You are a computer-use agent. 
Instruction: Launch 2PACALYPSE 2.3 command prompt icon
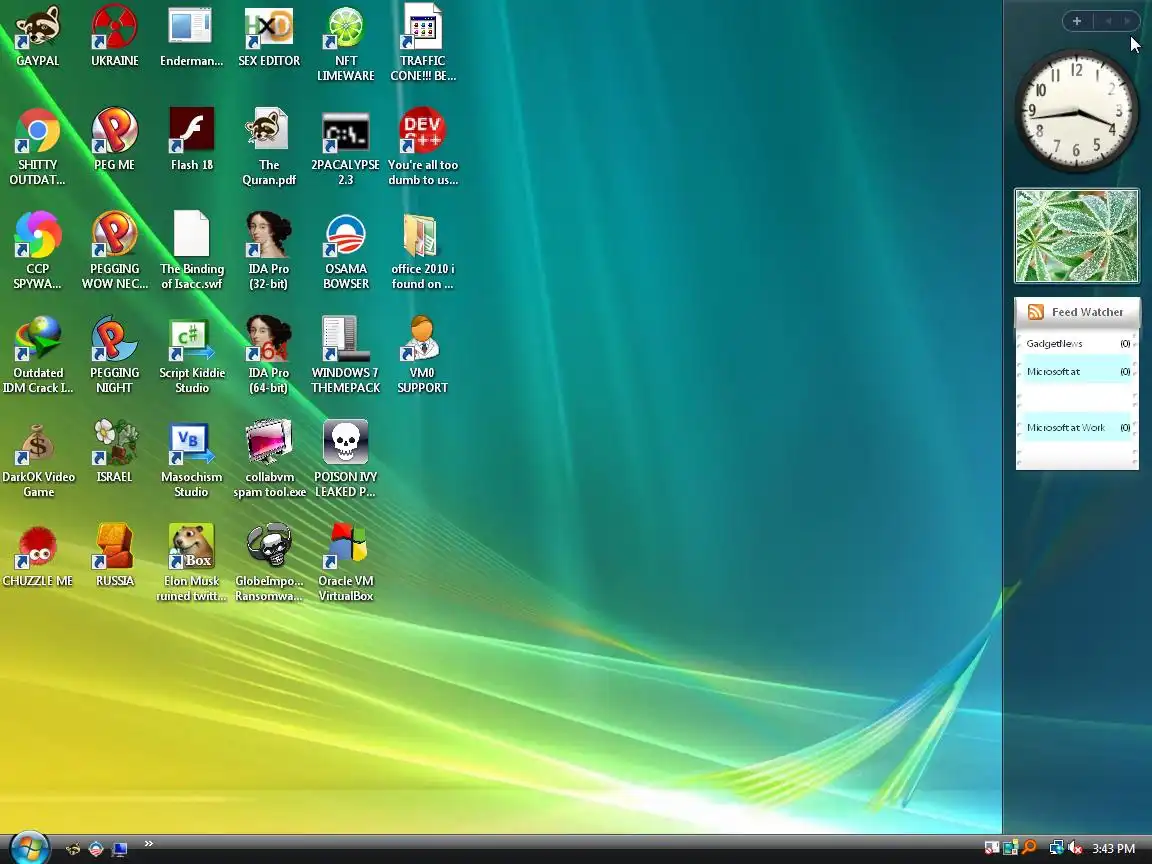[345, 147]
